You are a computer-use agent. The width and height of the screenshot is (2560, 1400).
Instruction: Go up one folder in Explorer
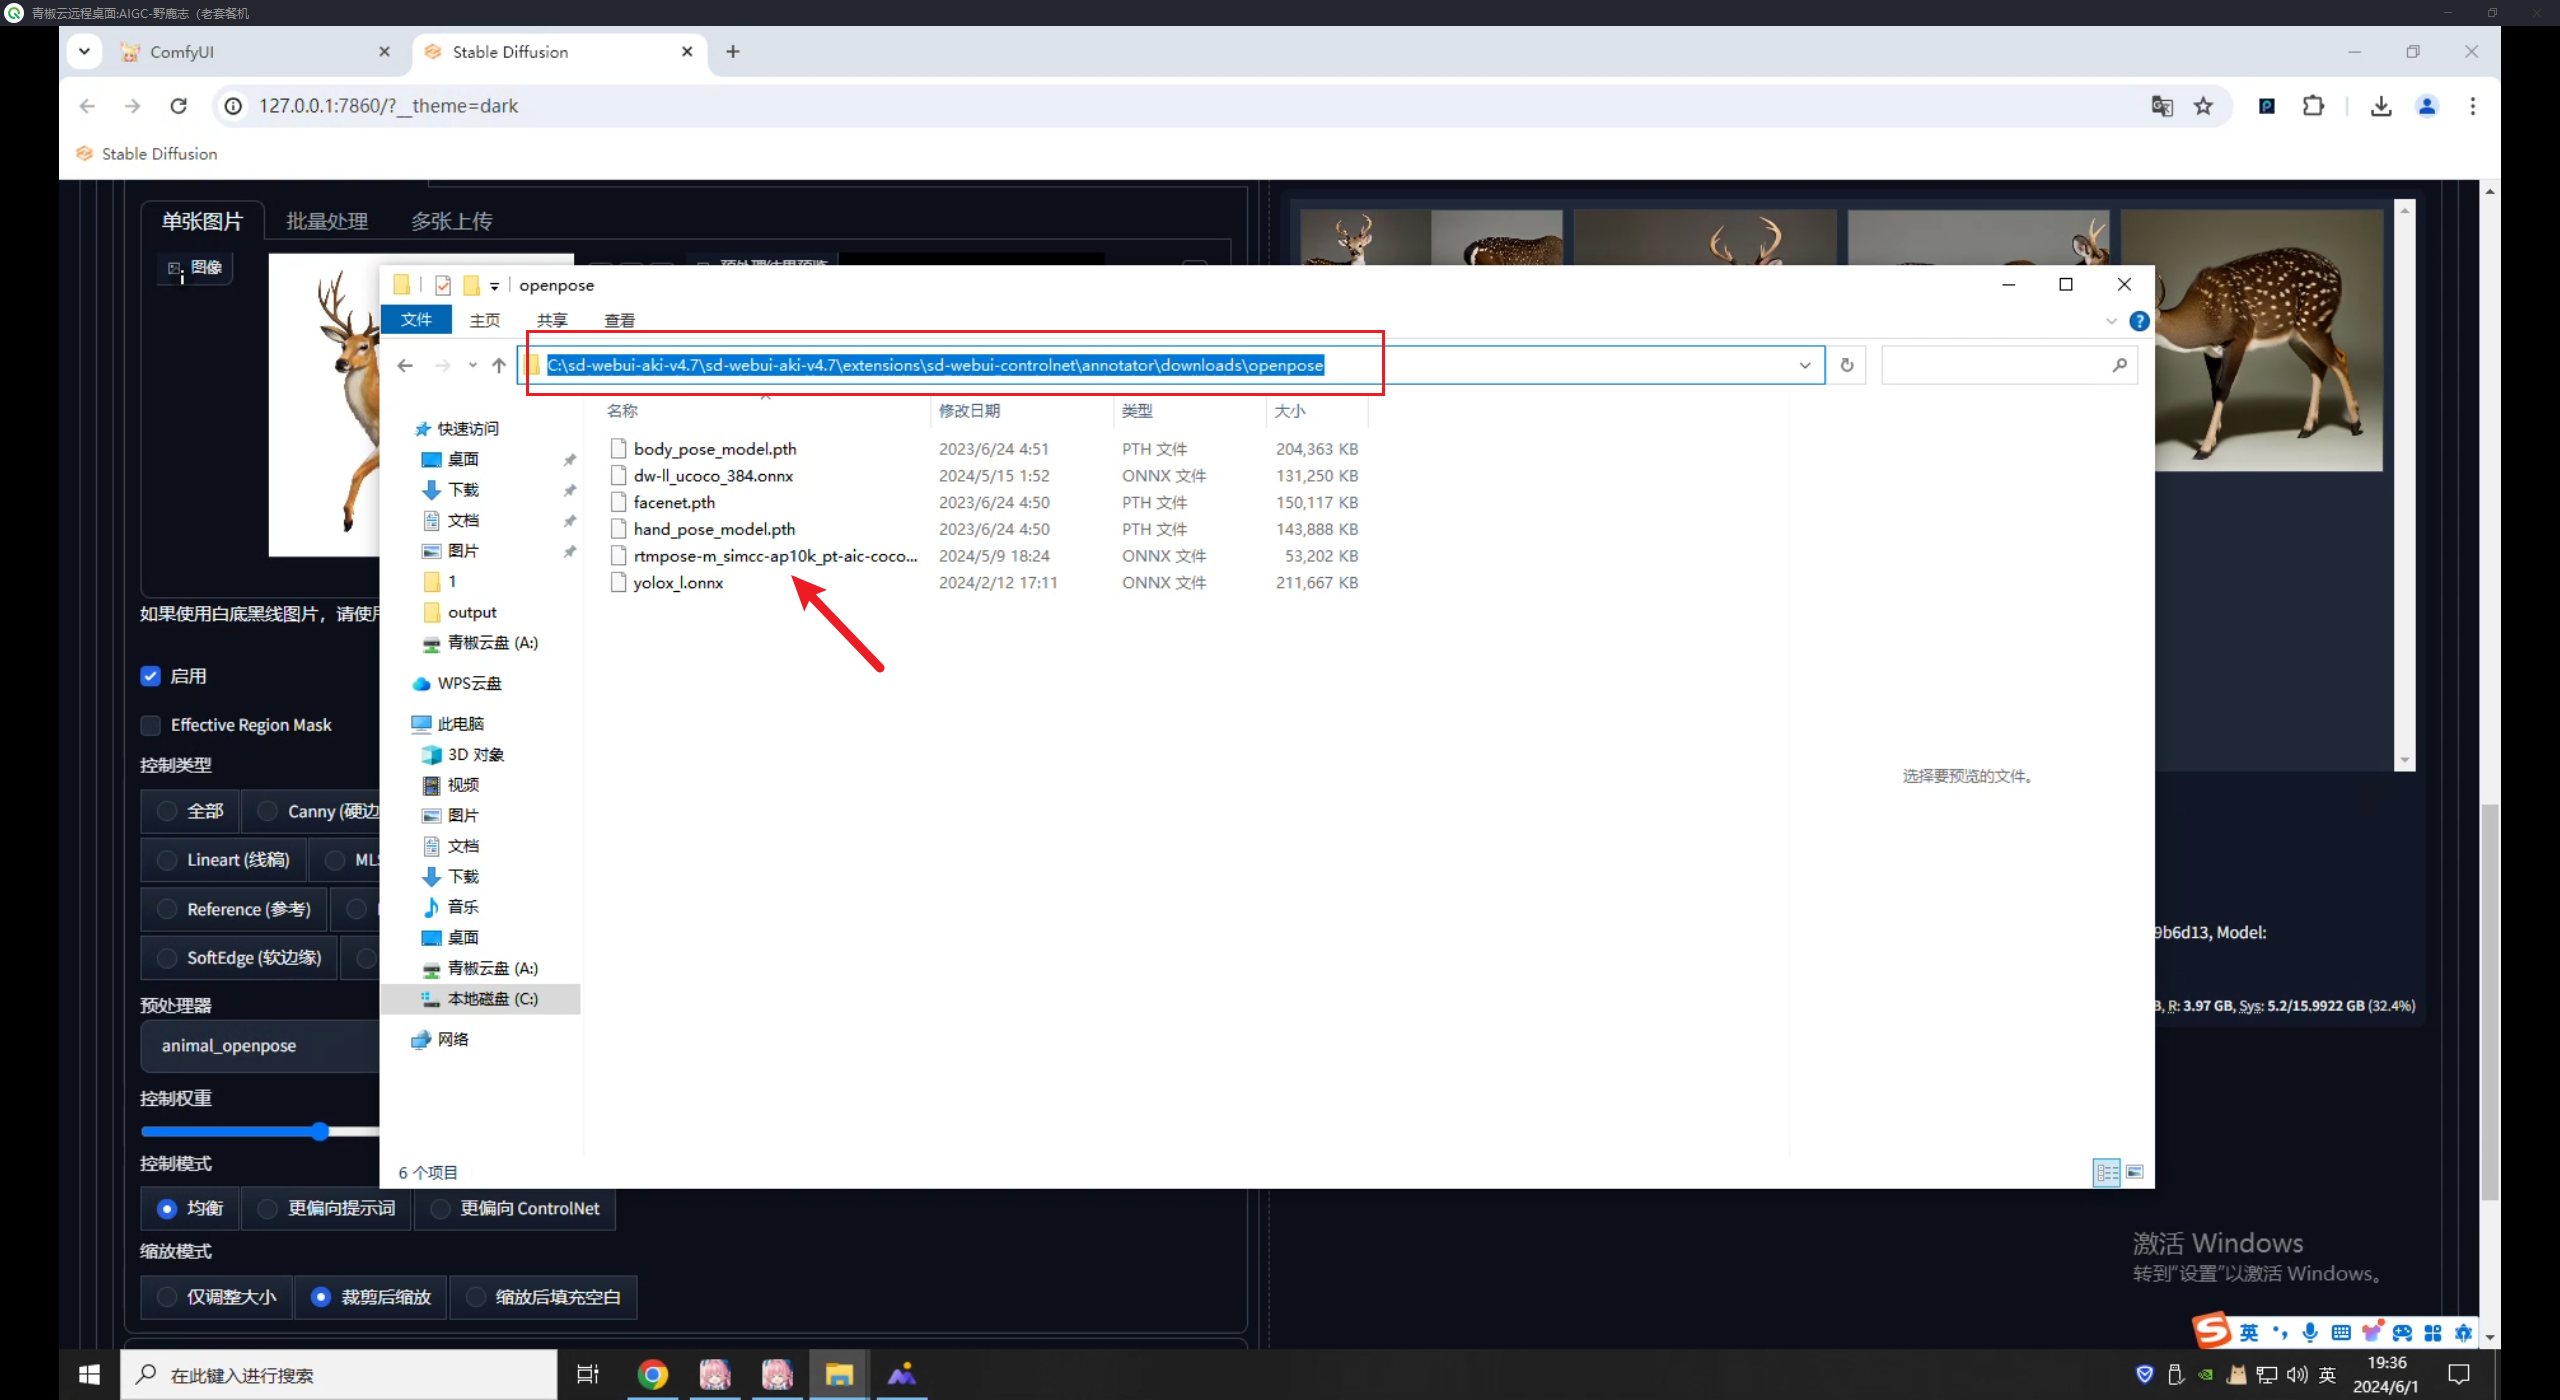499,365
